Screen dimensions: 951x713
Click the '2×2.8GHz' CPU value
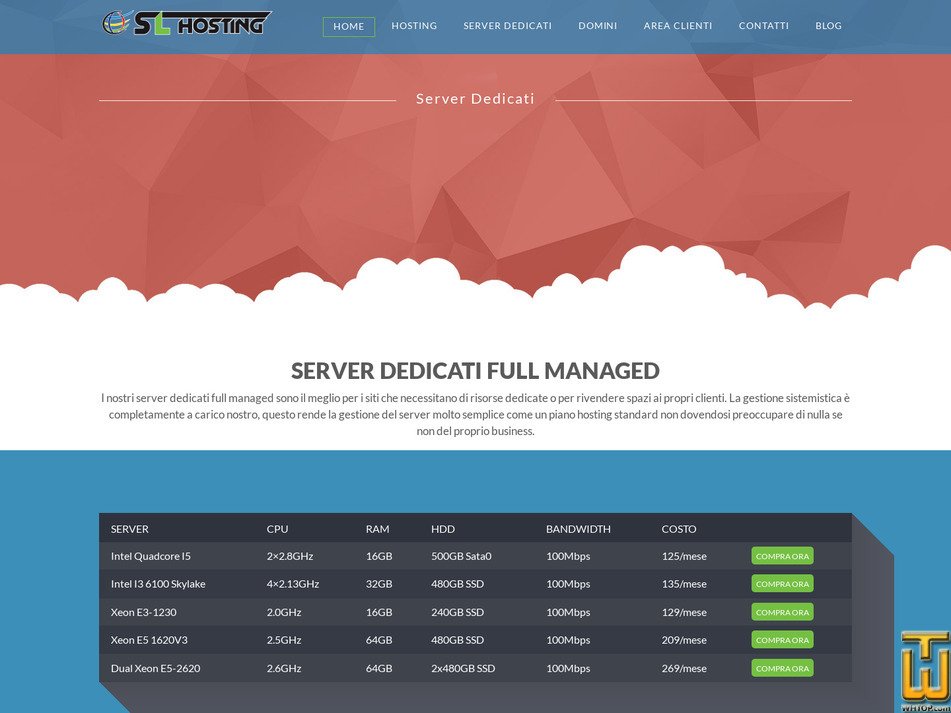pos(290,556)
